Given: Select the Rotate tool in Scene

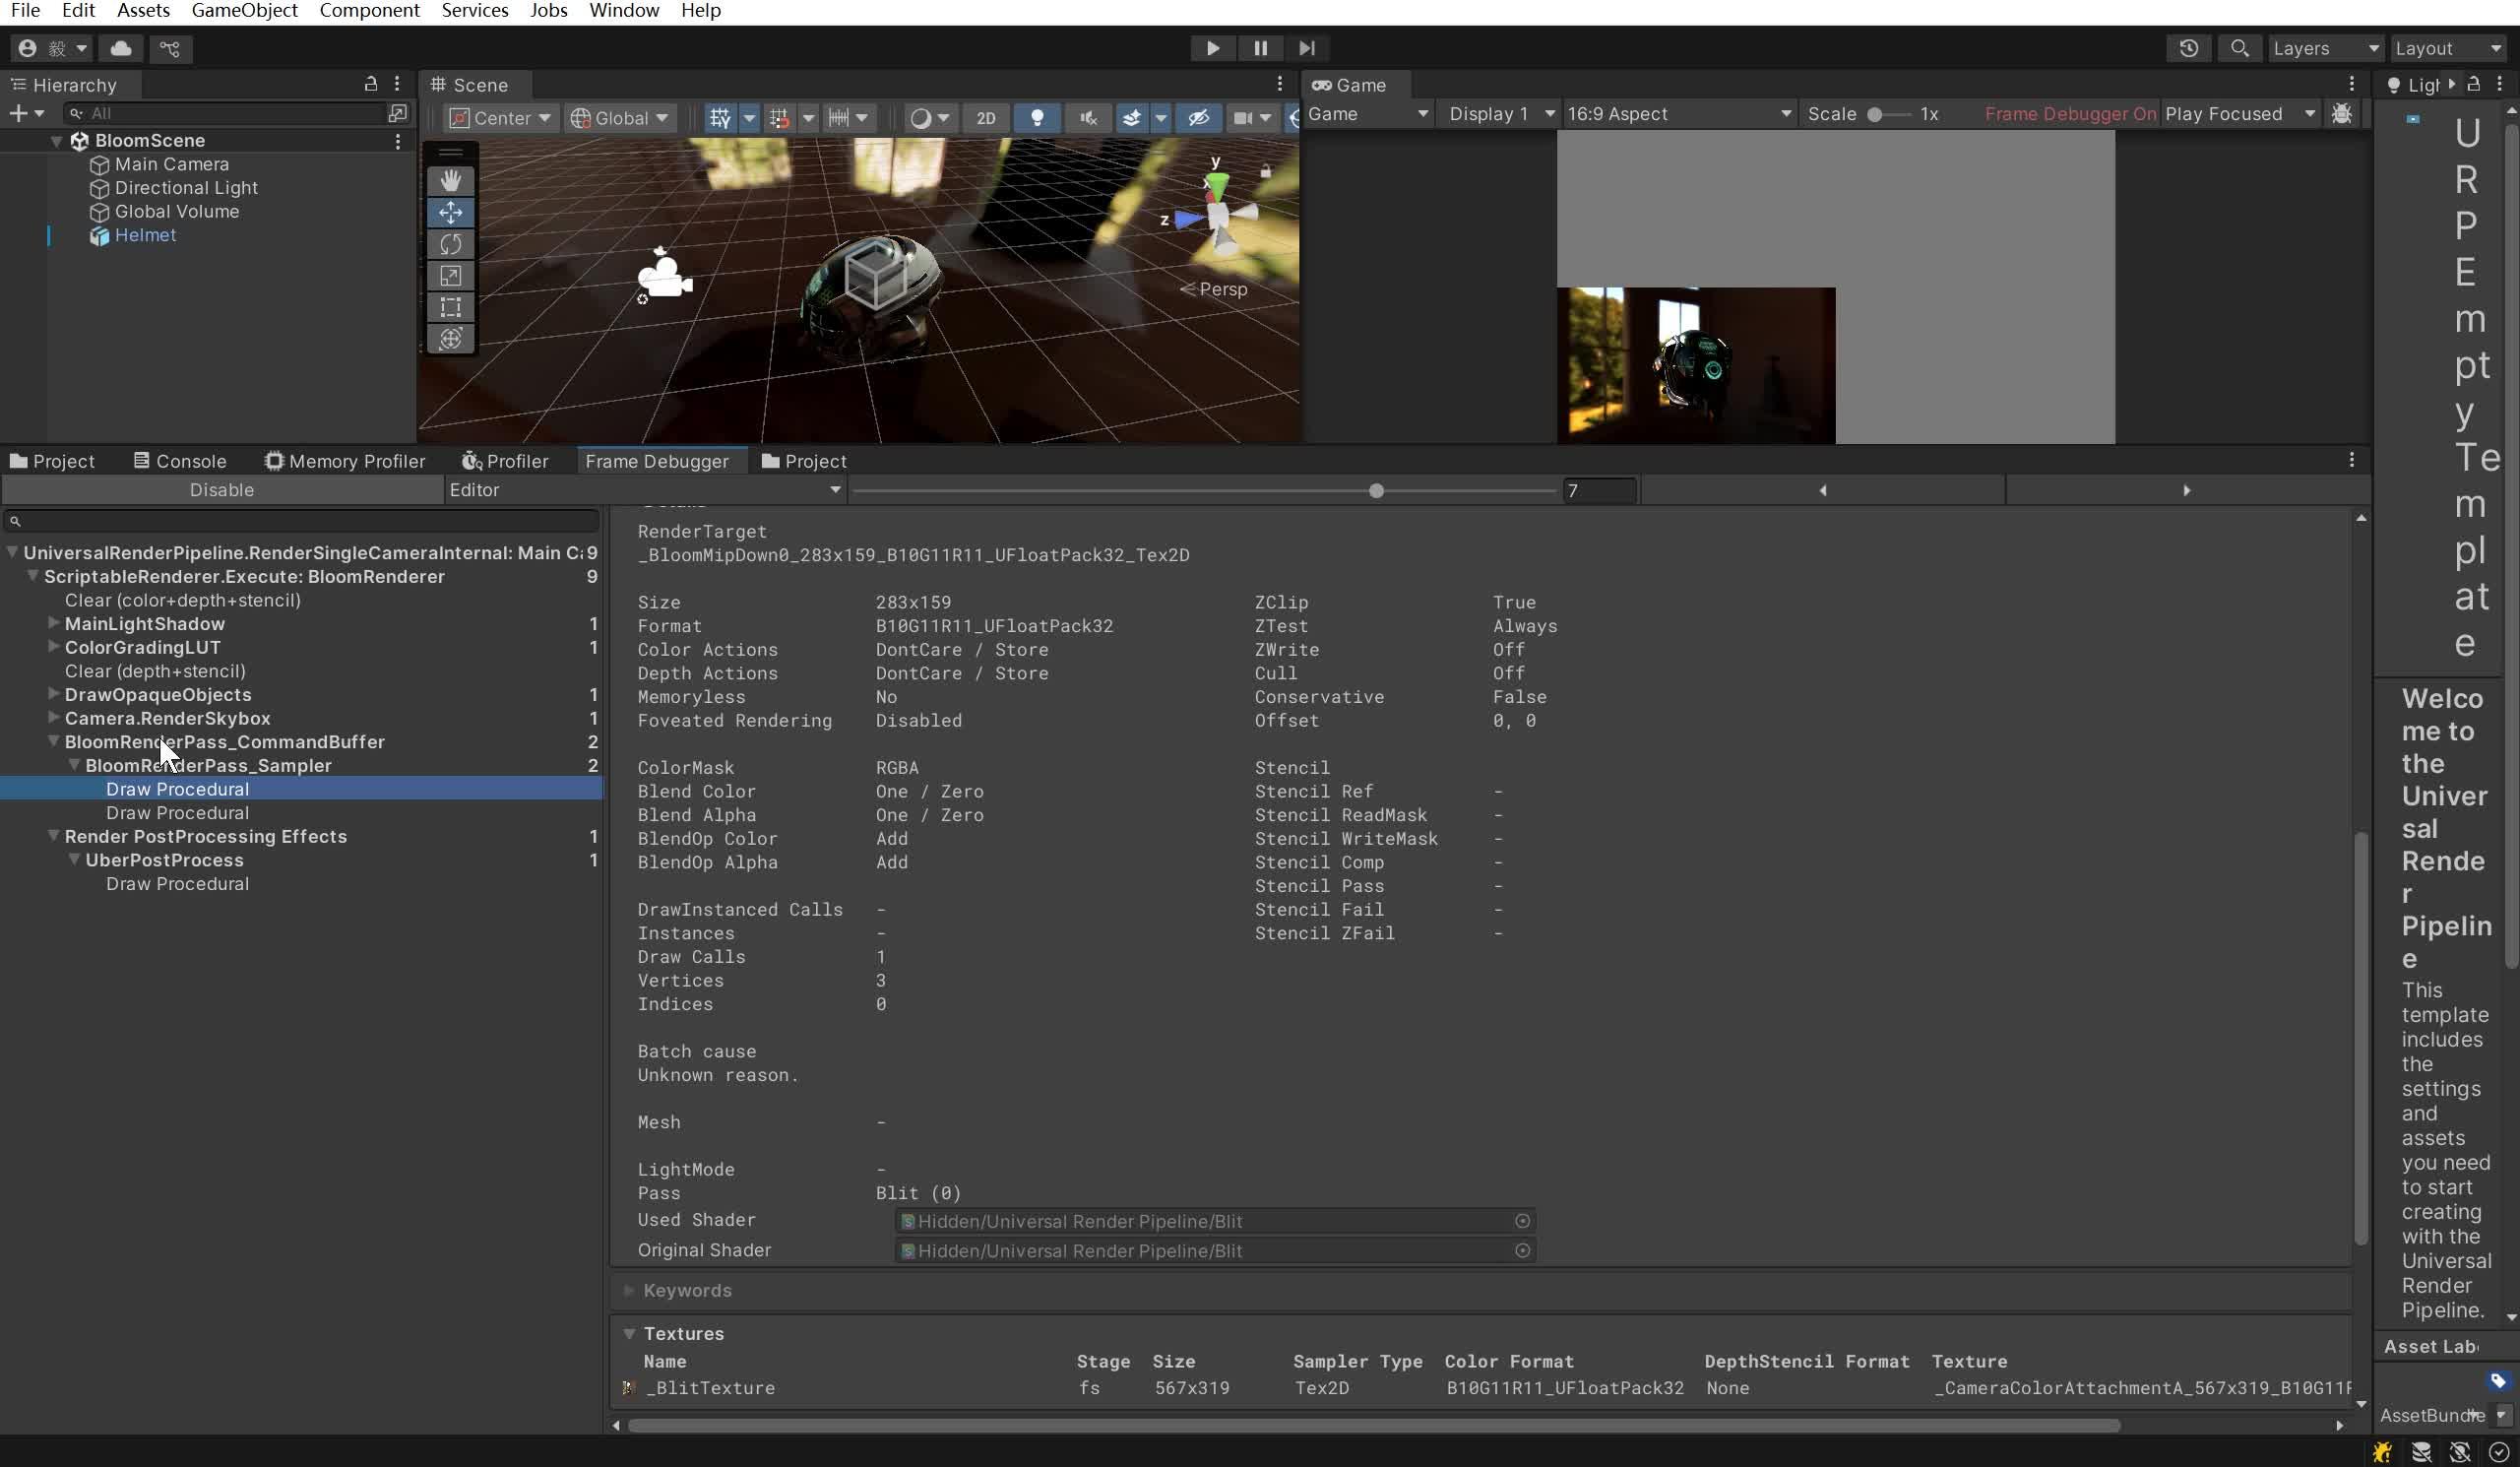Looking at the screenshot, I should coord(450,244).
